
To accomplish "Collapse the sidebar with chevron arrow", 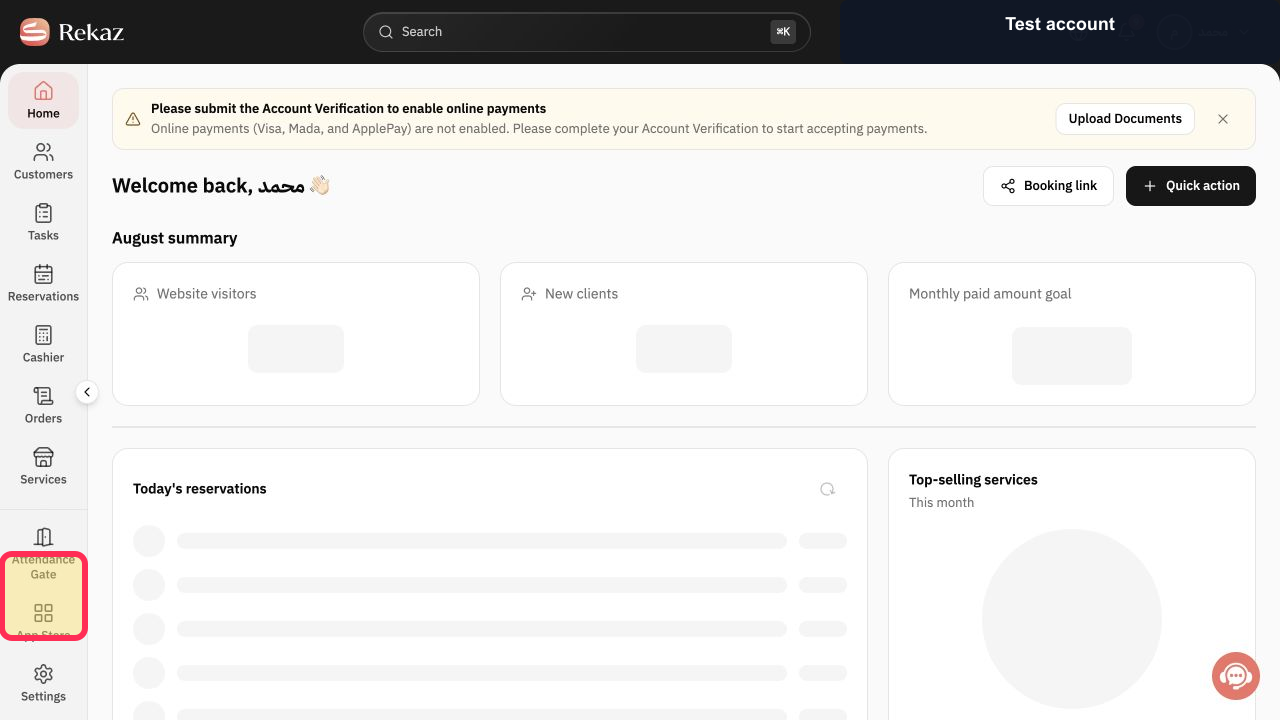I will click(x=87, y=393).
